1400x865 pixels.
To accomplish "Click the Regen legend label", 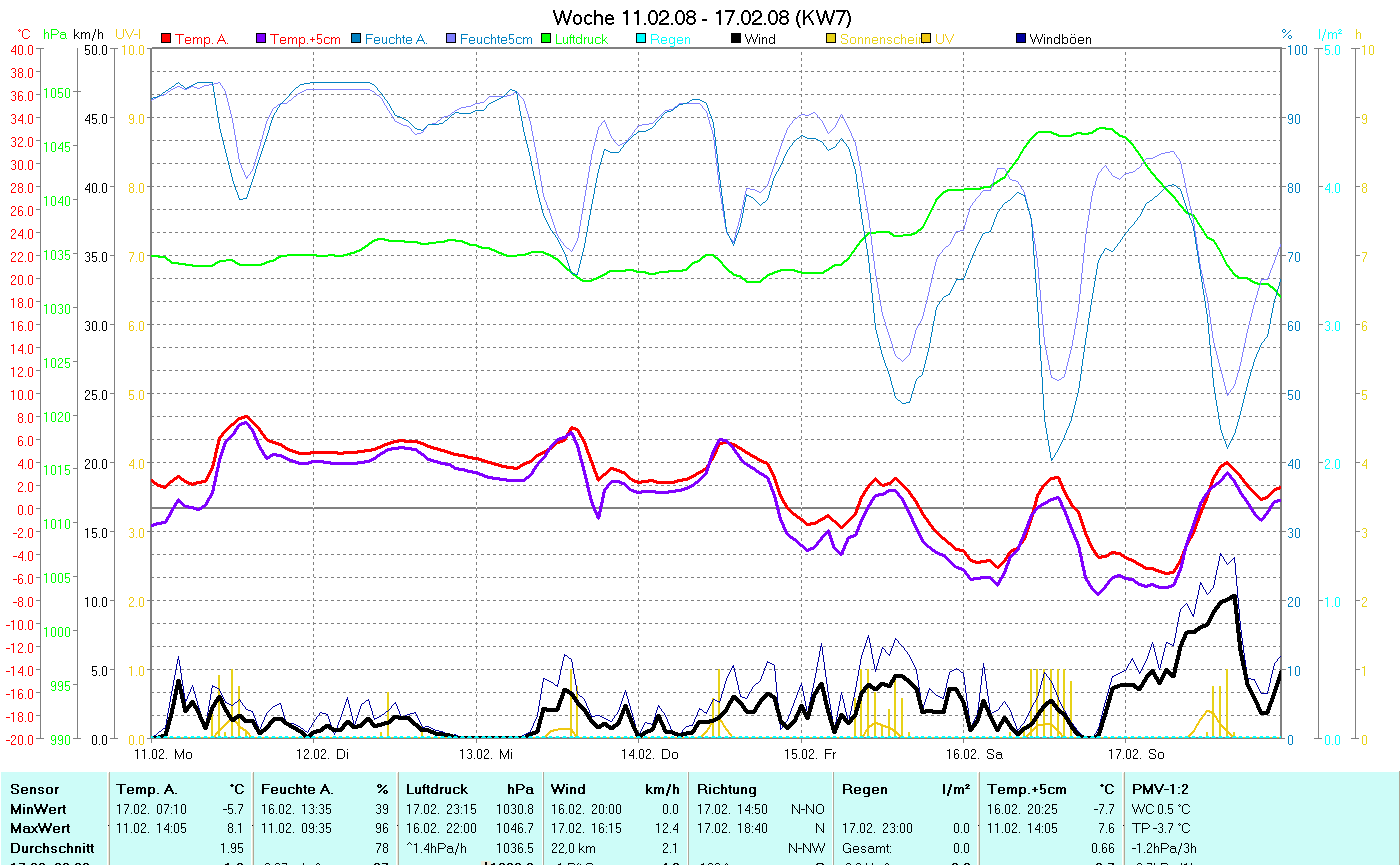I will [x=670, y=40].
